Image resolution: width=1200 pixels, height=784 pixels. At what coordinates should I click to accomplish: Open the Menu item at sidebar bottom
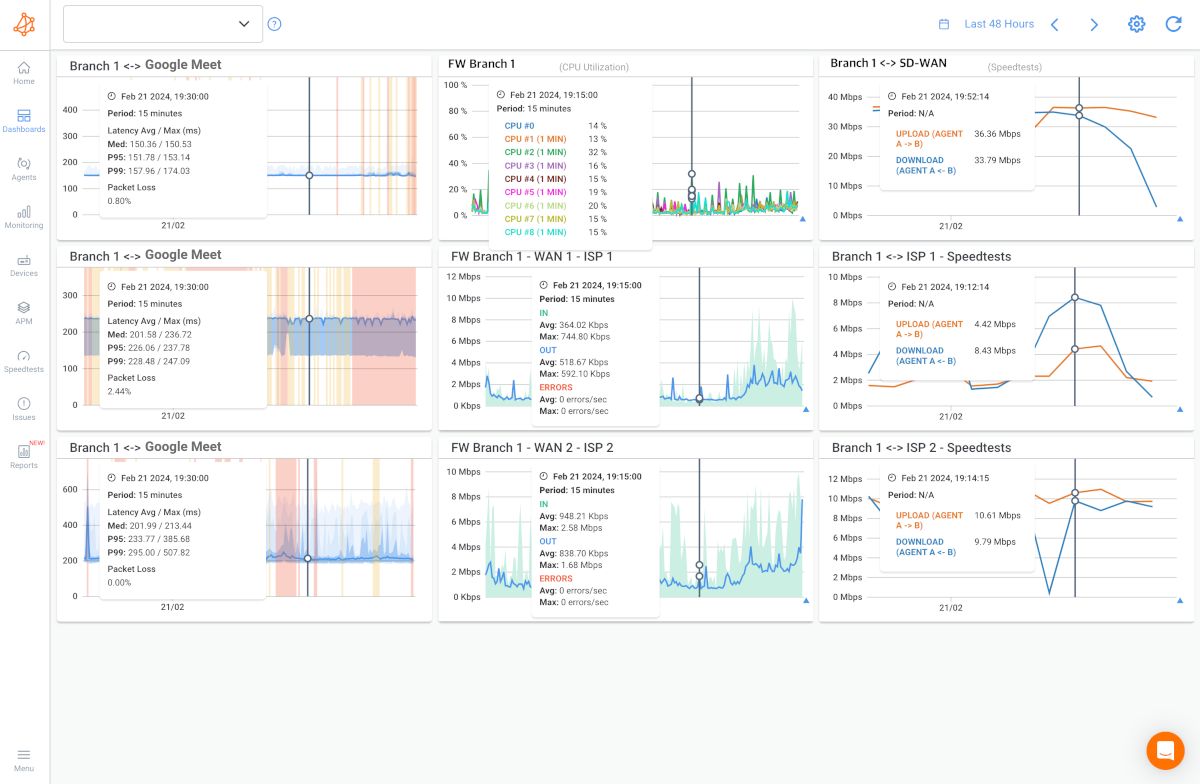[24, 758]
